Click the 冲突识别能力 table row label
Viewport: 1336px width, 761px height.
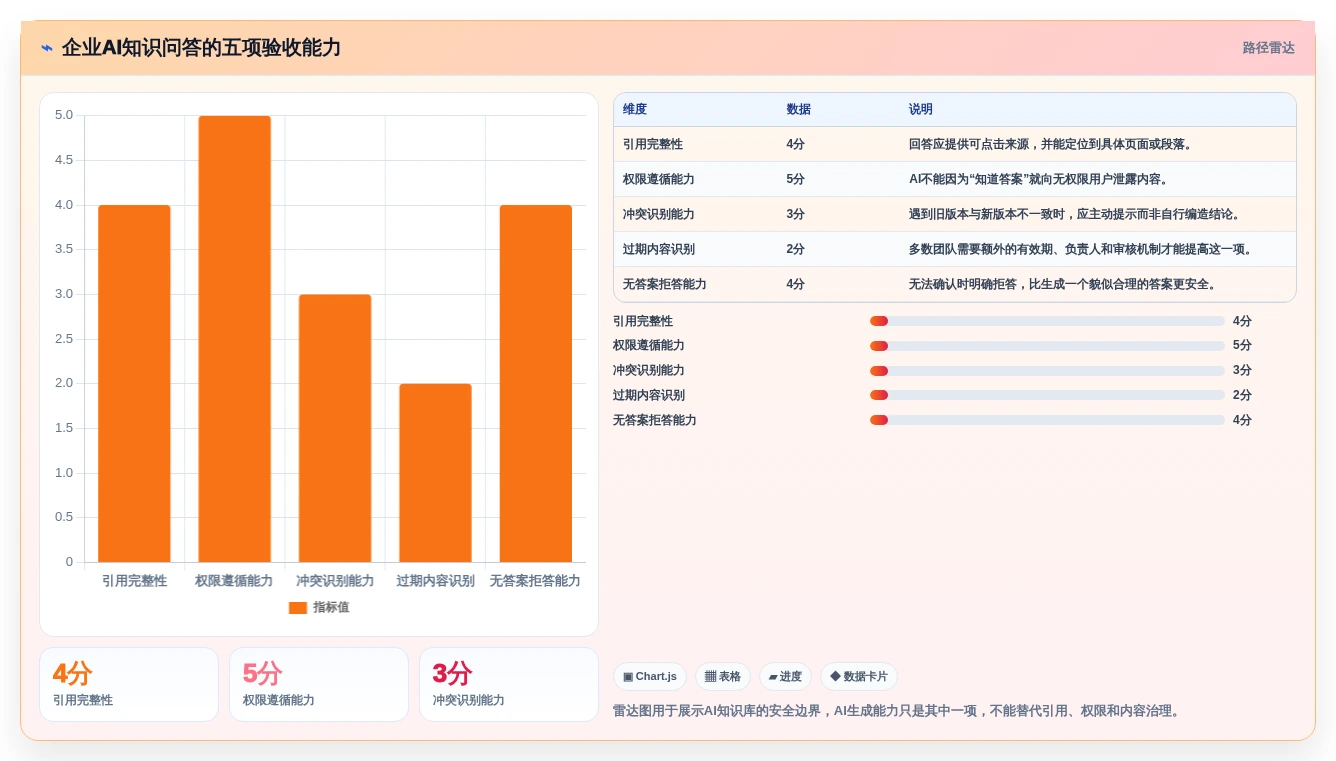[x=659, y=214]
